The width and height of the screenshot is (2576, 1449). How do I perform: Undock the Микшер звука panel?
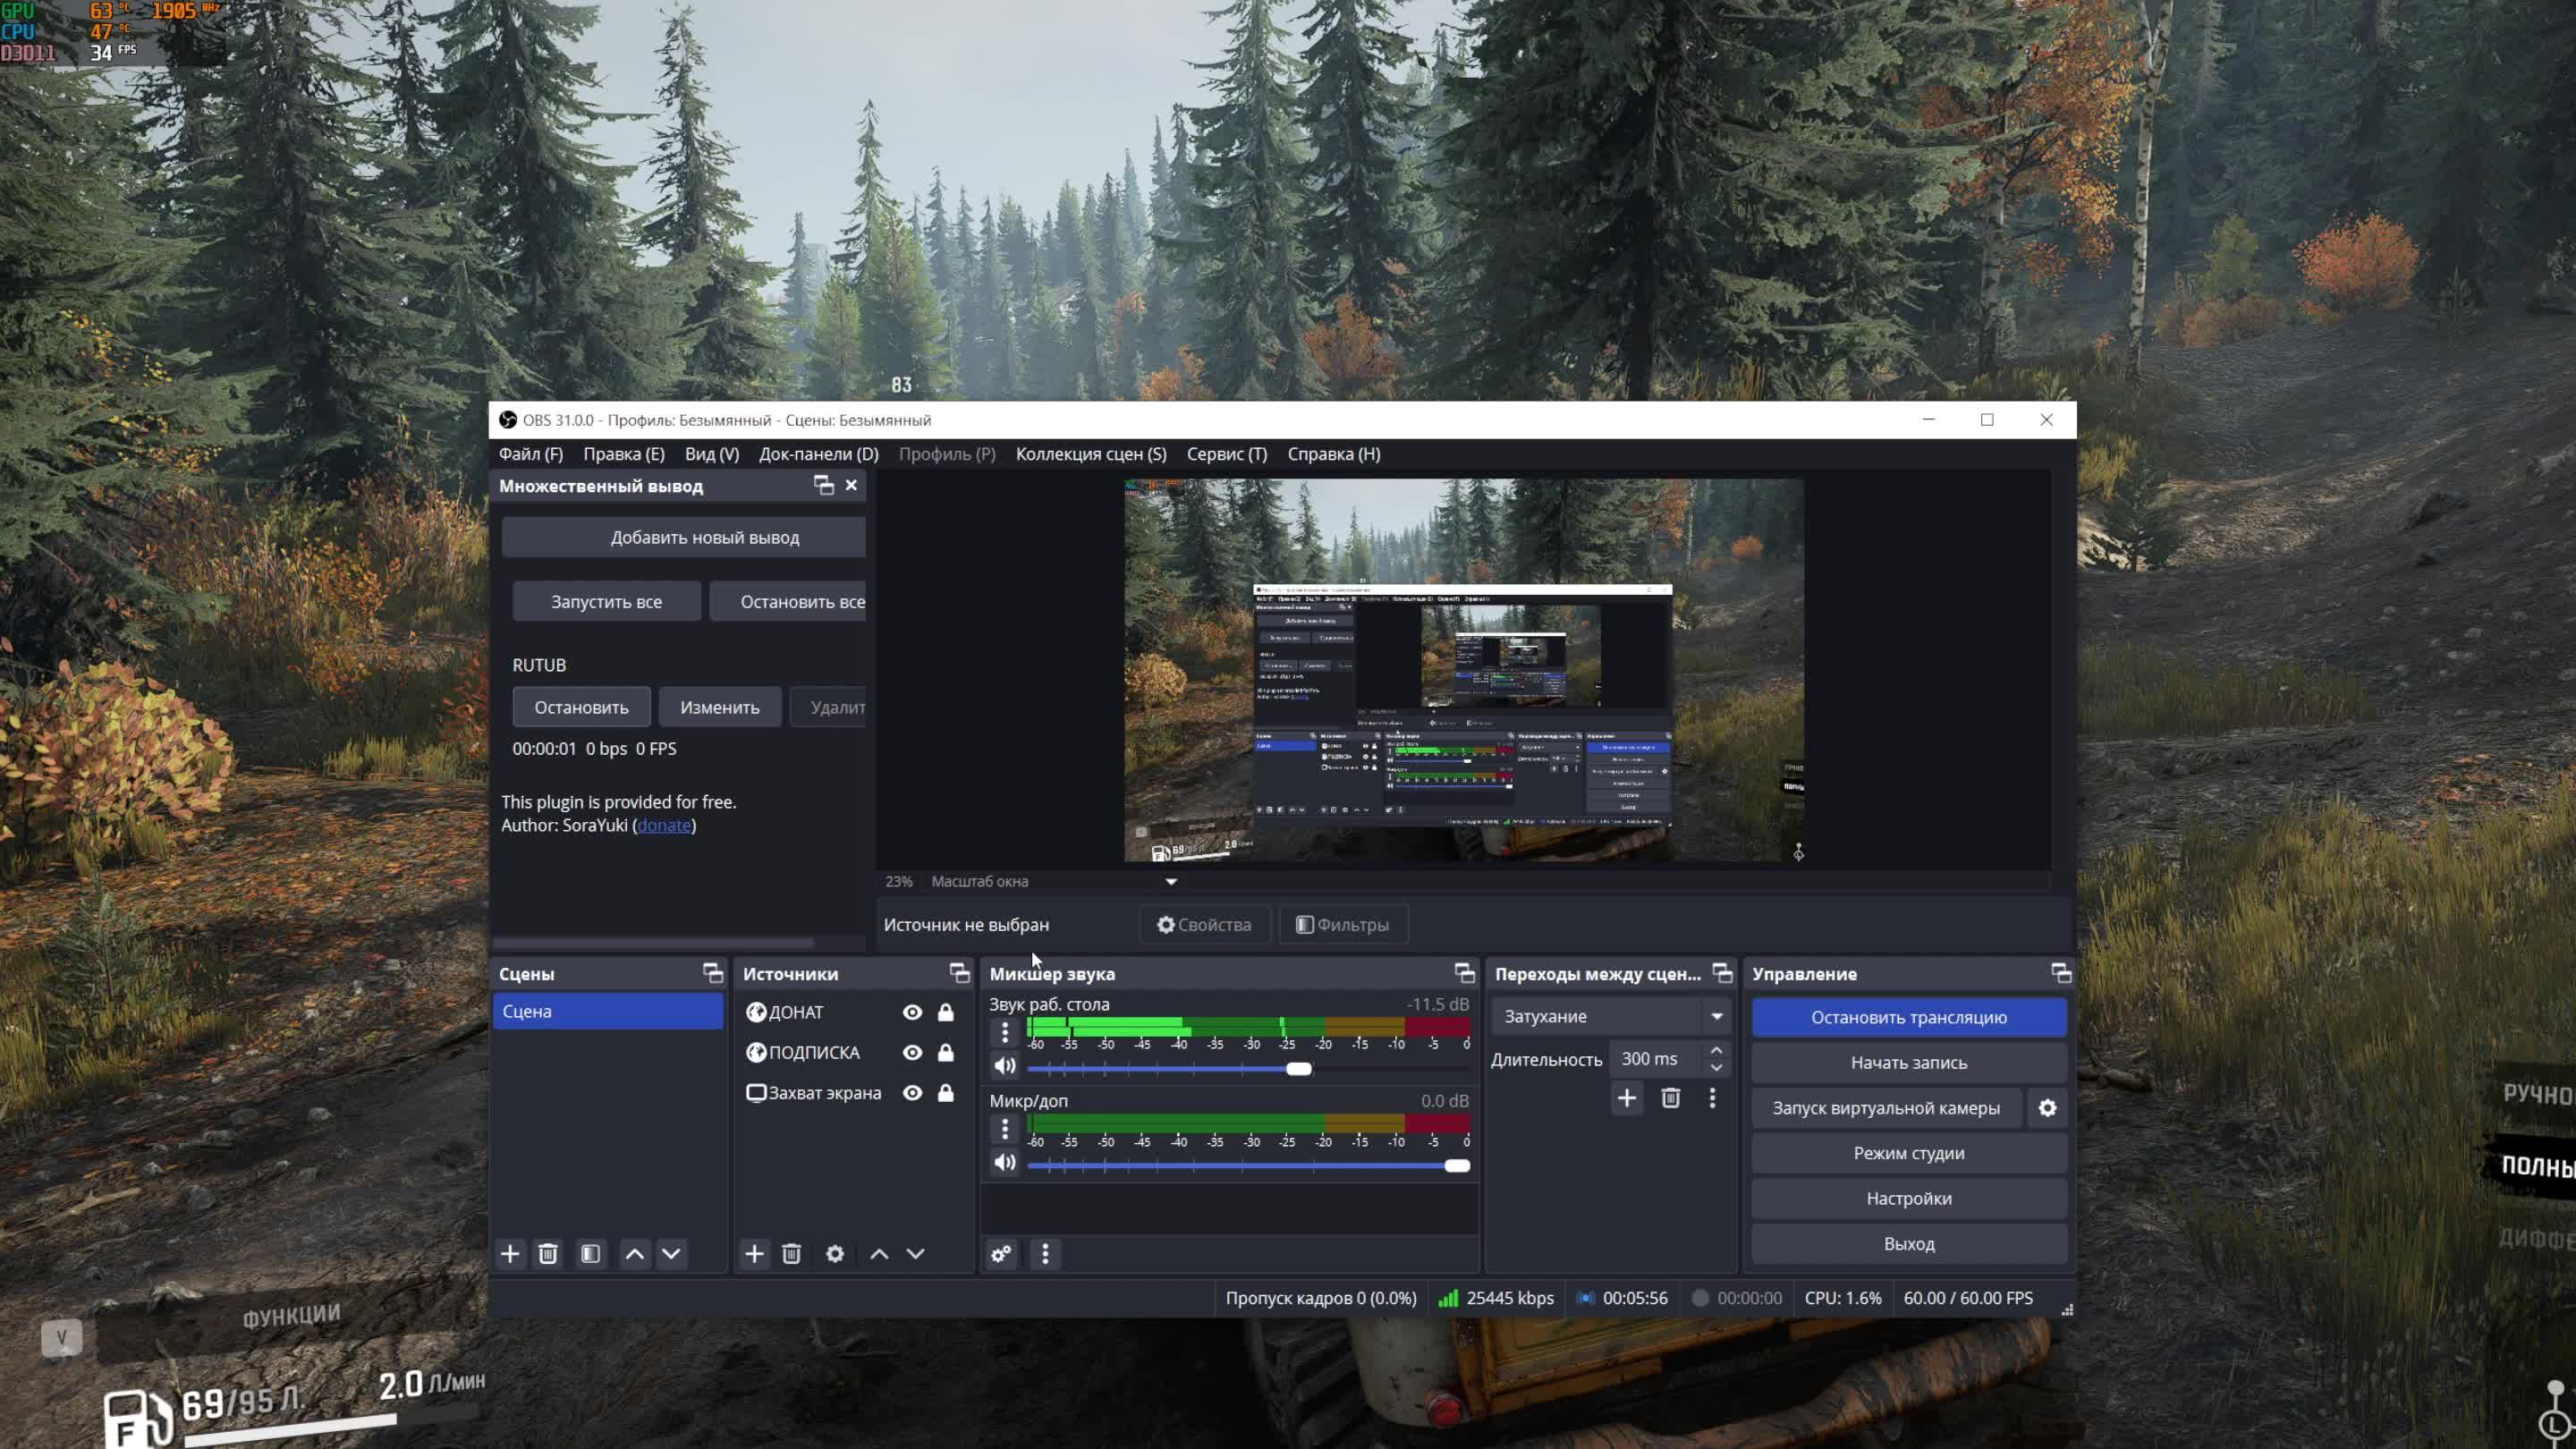coord(1465,973)
